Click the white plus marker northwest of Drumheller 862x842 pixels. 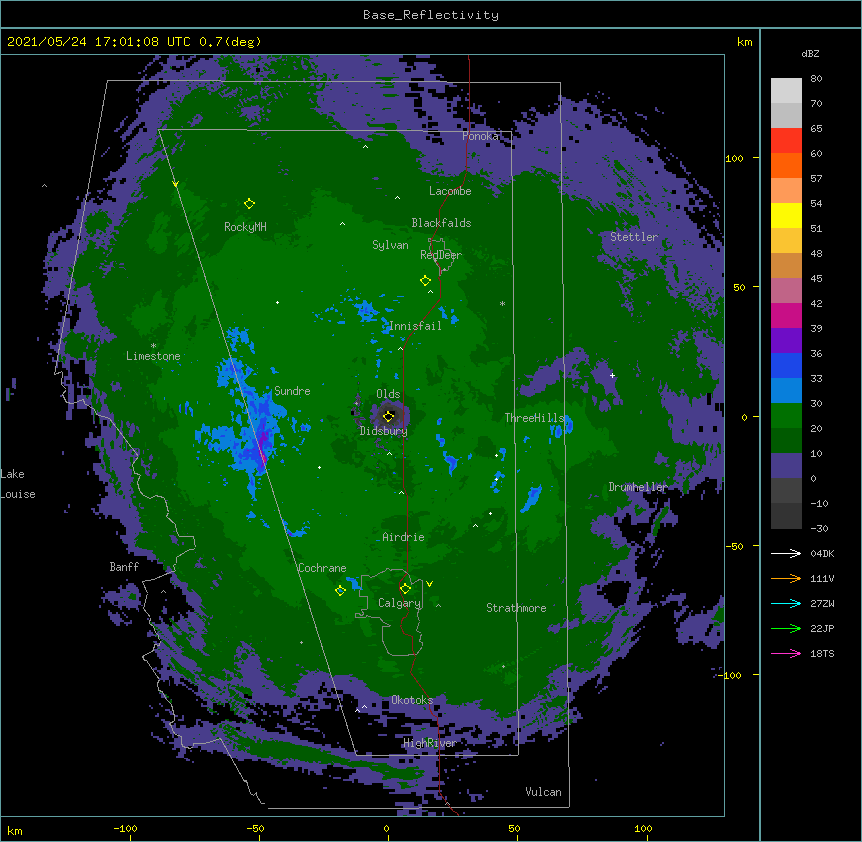pos(612,375)
